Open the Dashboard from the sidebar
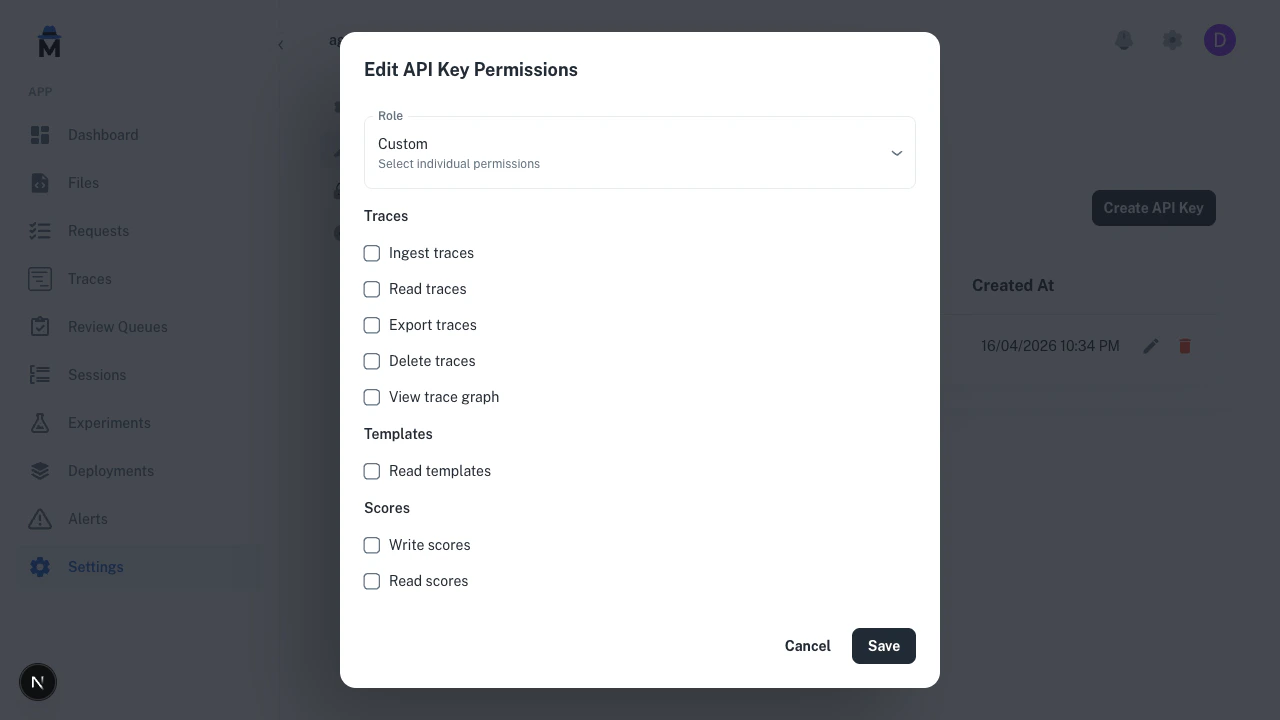The height and width of the screenshot is (720, 1280). coord(103,135)
